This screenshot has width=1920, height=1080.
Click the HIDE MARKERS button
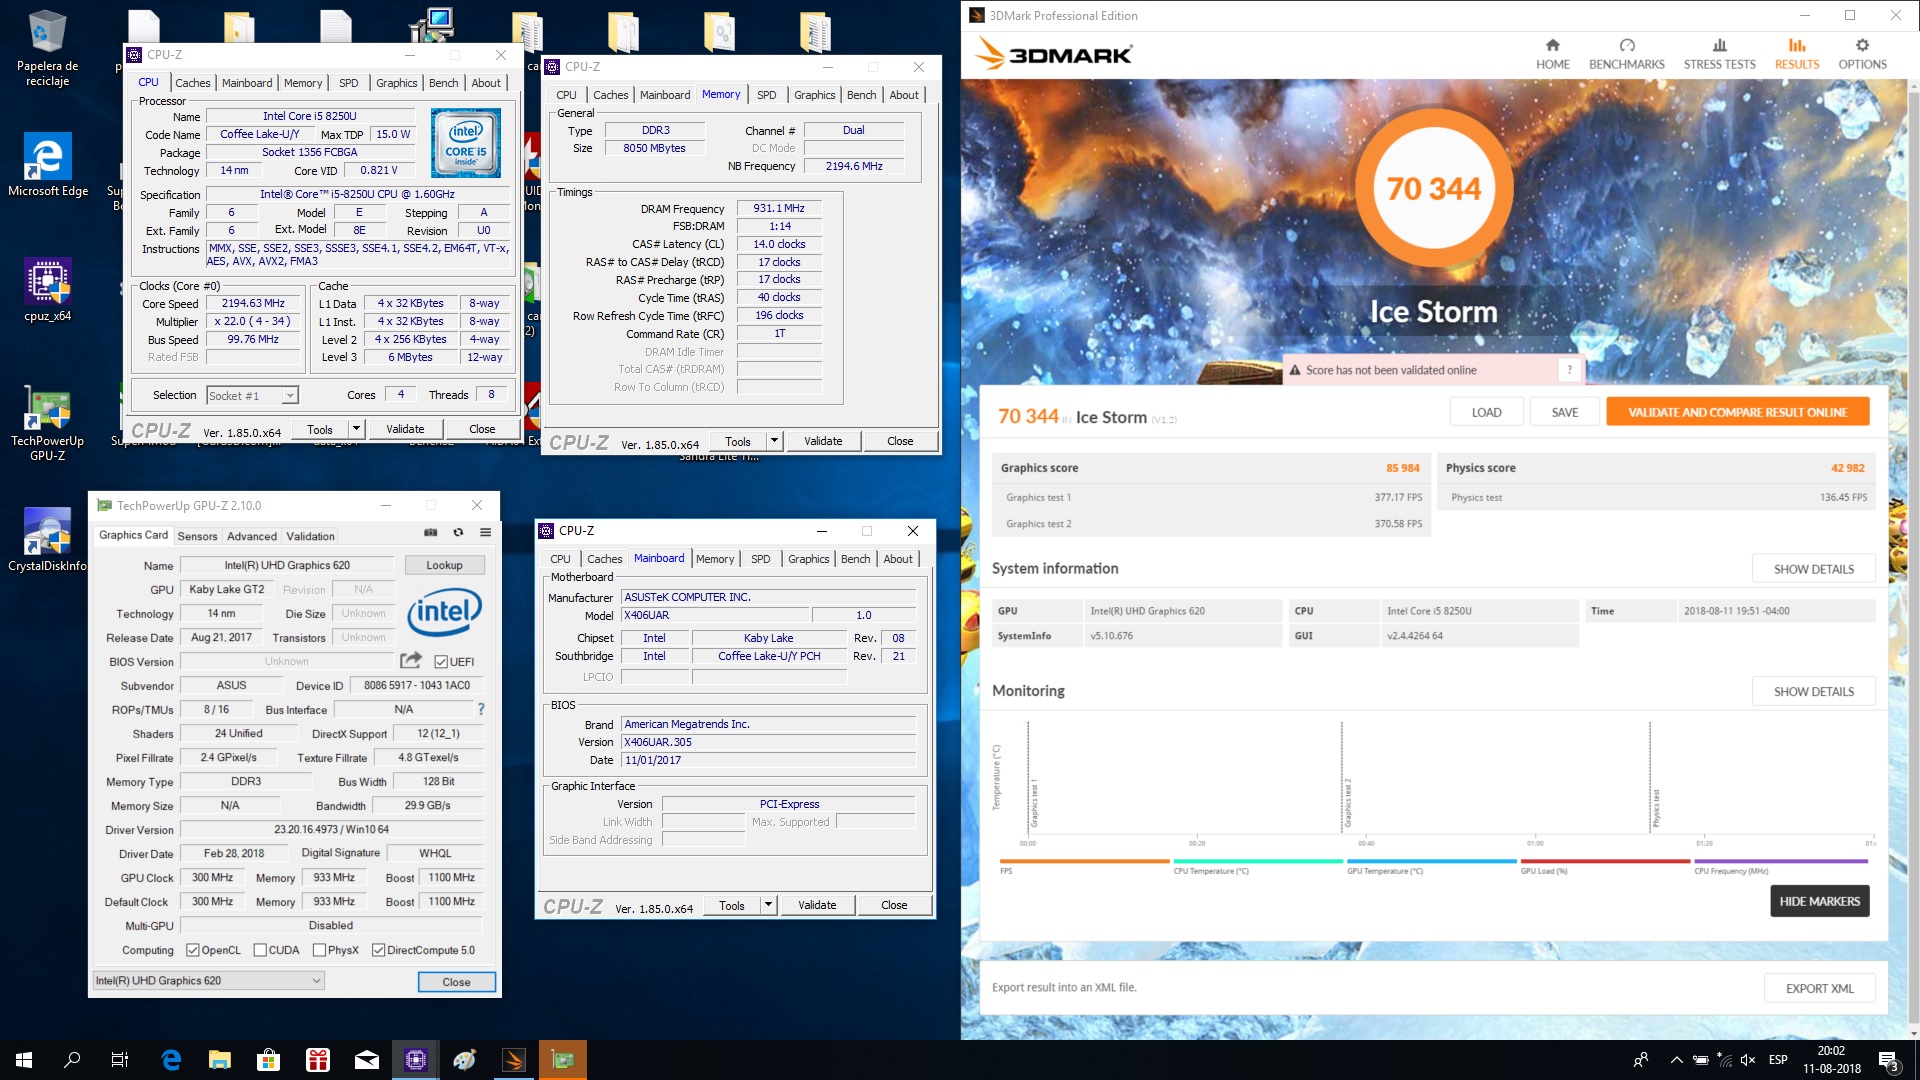click(1819, 901)
